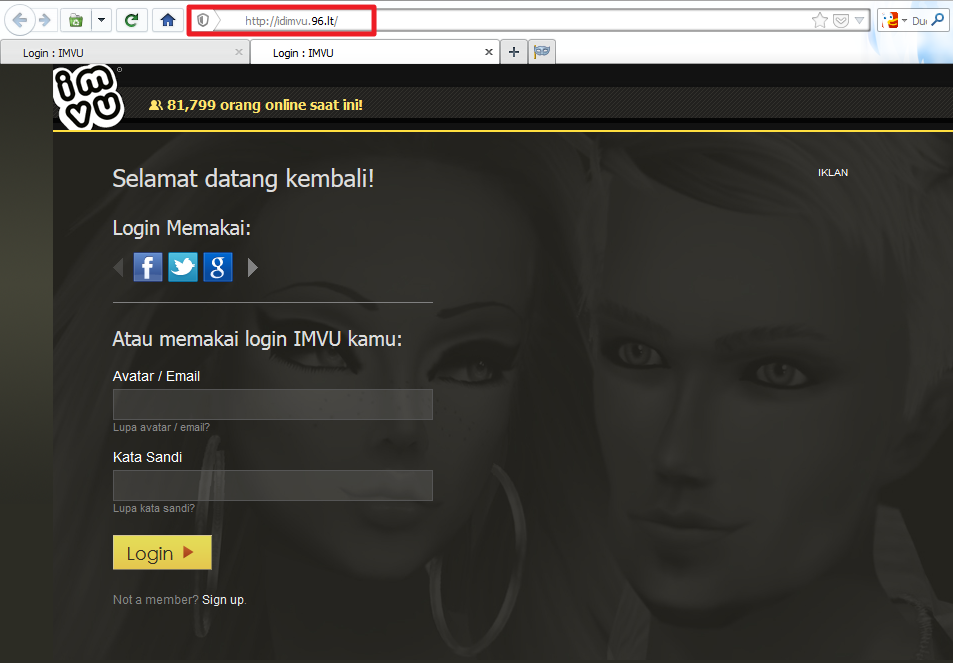Open the green folder toolbar icon
This screenshot has height=663, width=953.
coord(76,21)
